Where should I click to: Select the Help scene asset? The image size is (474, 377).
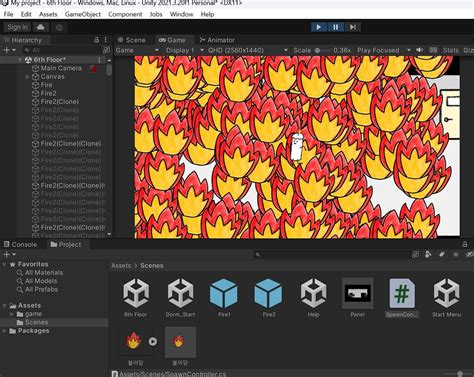(x=313, y=298)
